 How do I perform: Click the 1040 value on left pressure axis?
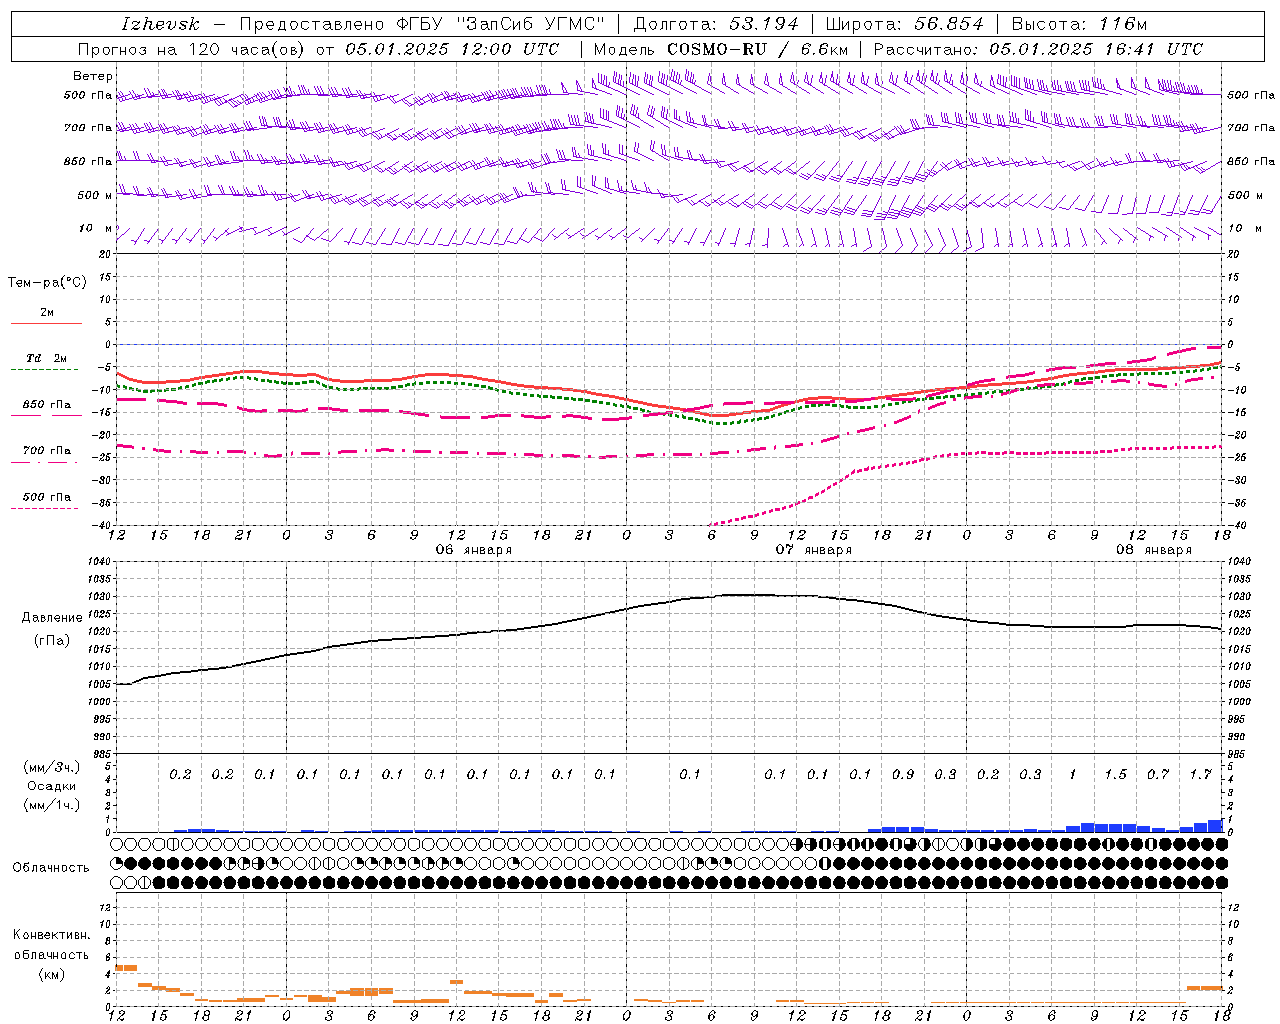[x=101, y=562]
